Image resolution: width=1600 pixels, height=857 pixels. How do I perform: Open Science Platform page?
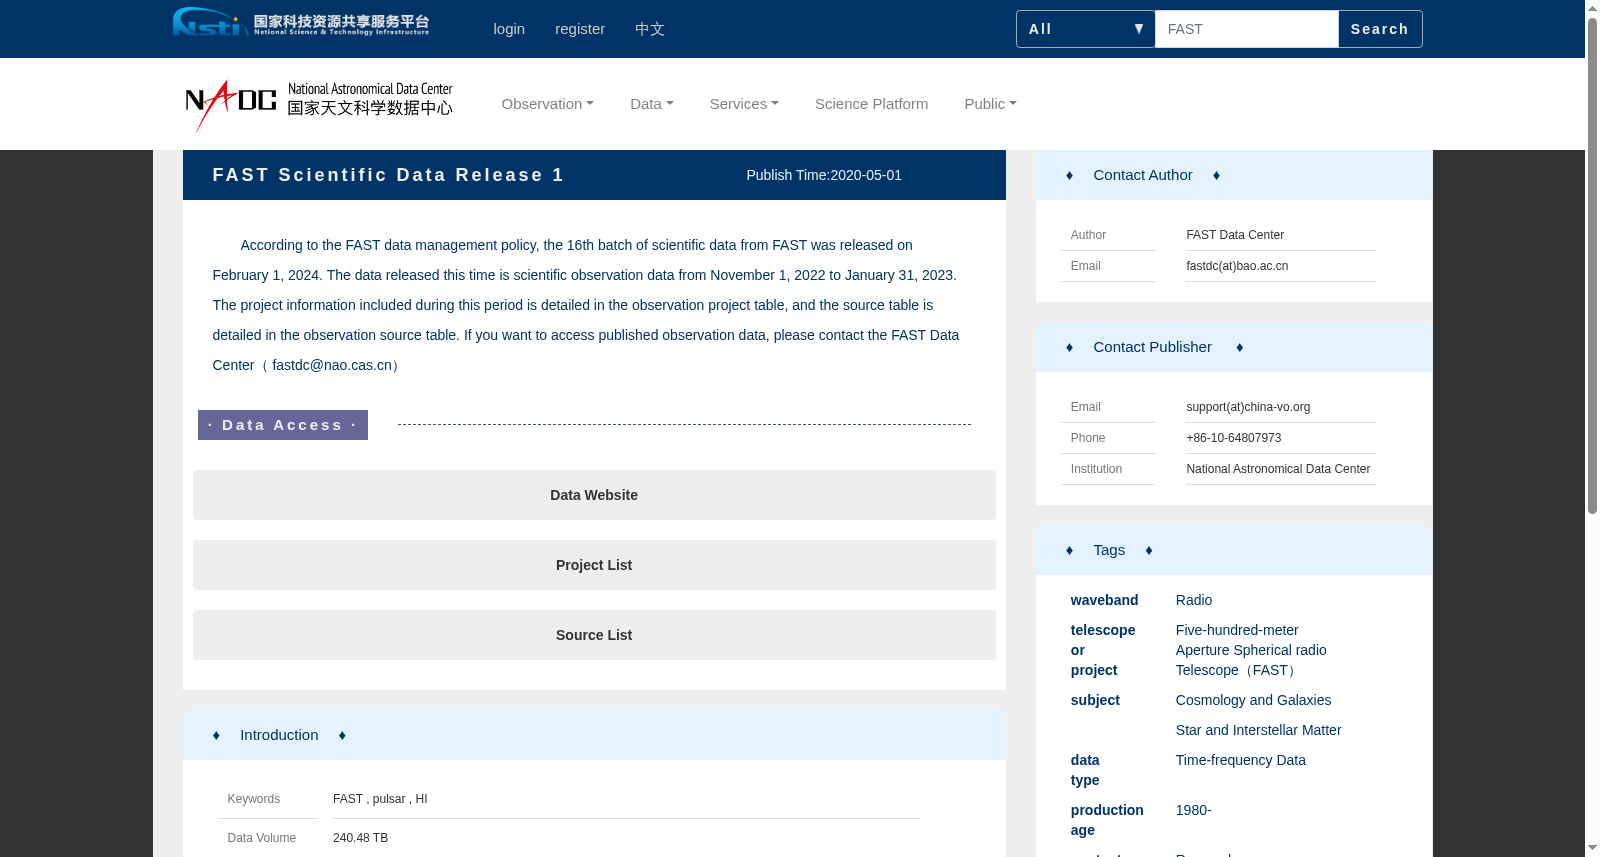872,104
